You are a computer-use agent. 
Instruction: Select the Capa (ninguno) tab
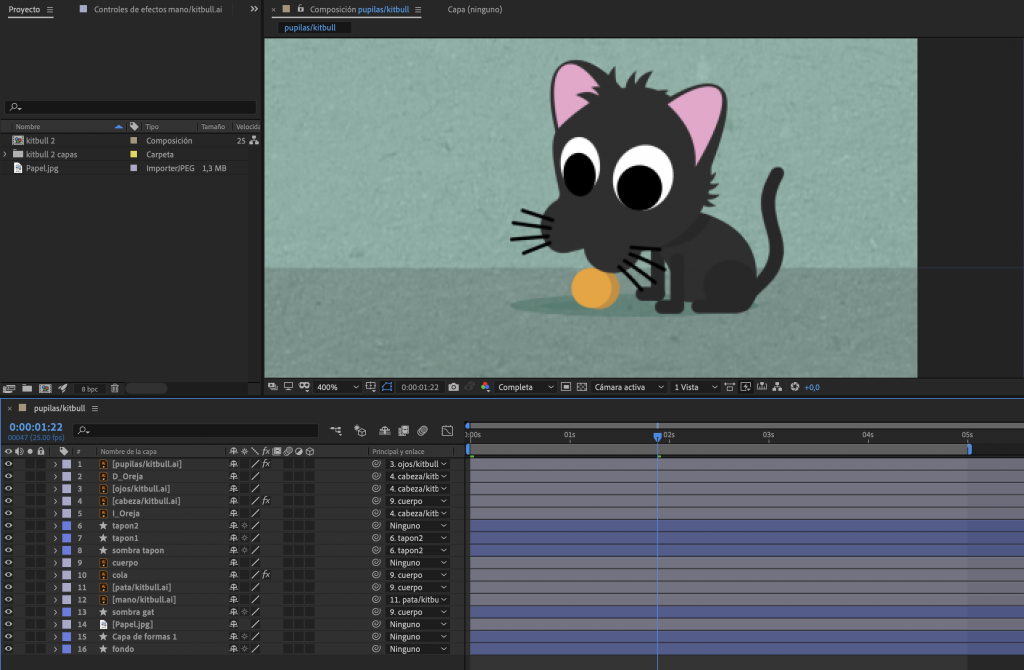[474, 9]
